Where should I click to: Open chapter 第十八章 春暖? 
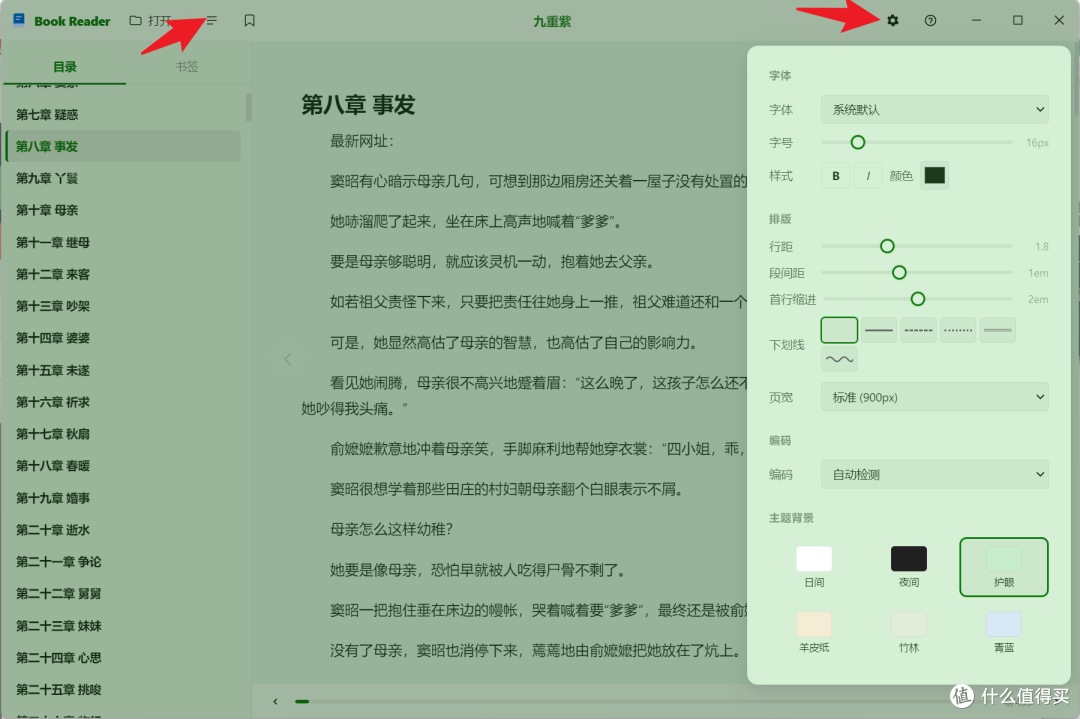coord(123,466)
